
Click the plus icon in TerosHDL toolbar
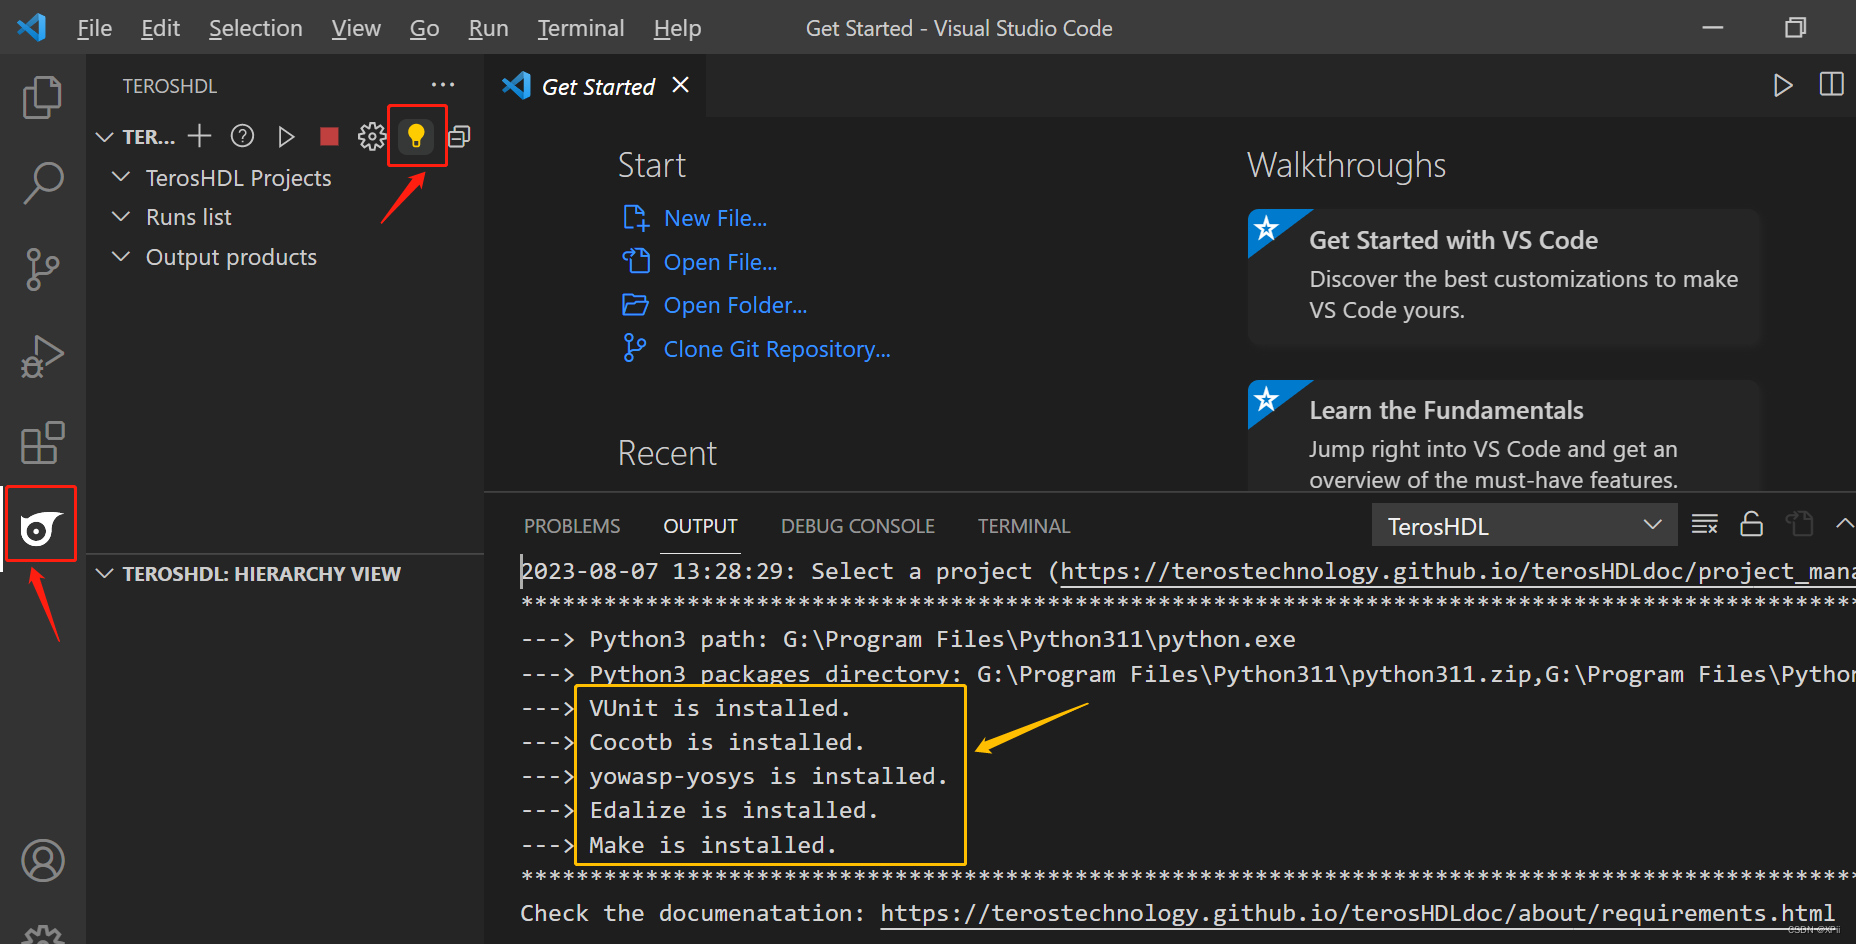click(200, 135)
